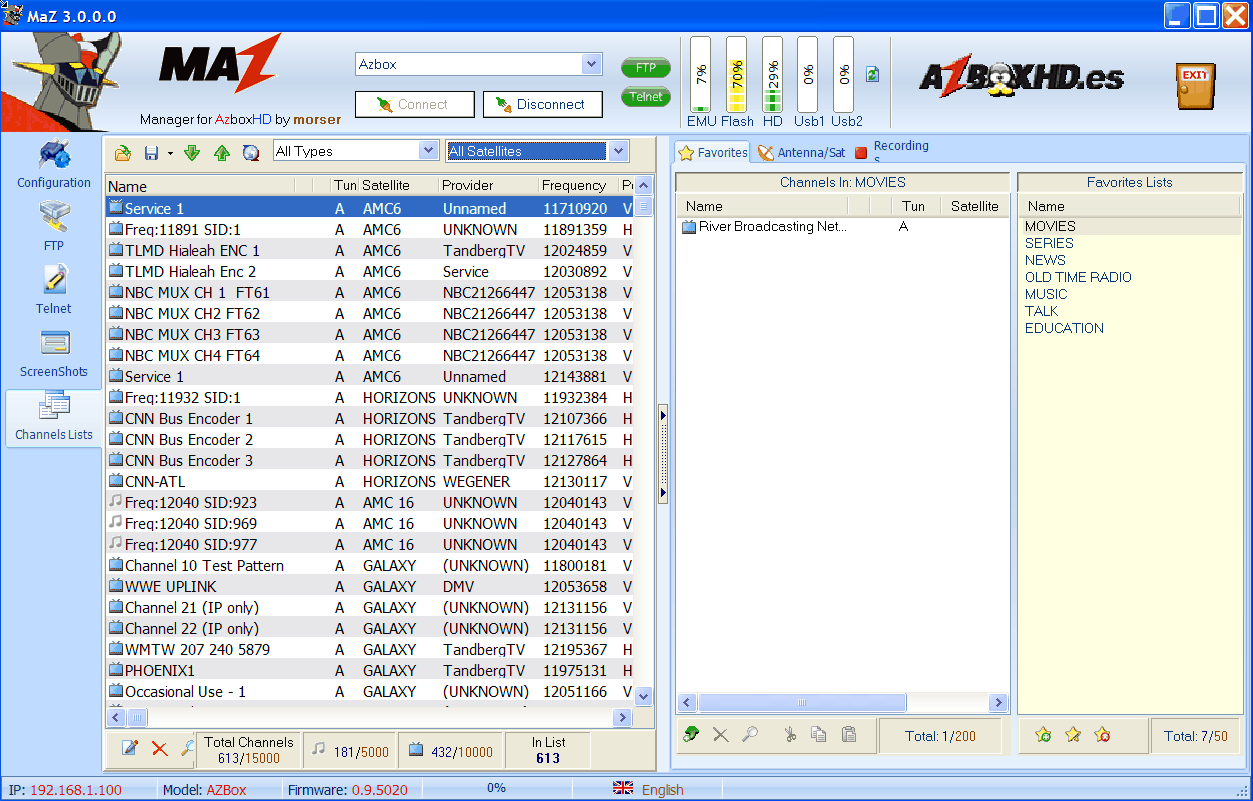This screenshot has height=801, width=1253.
Task: Select the CNN-ATL channel row
Action: (370, 481)
